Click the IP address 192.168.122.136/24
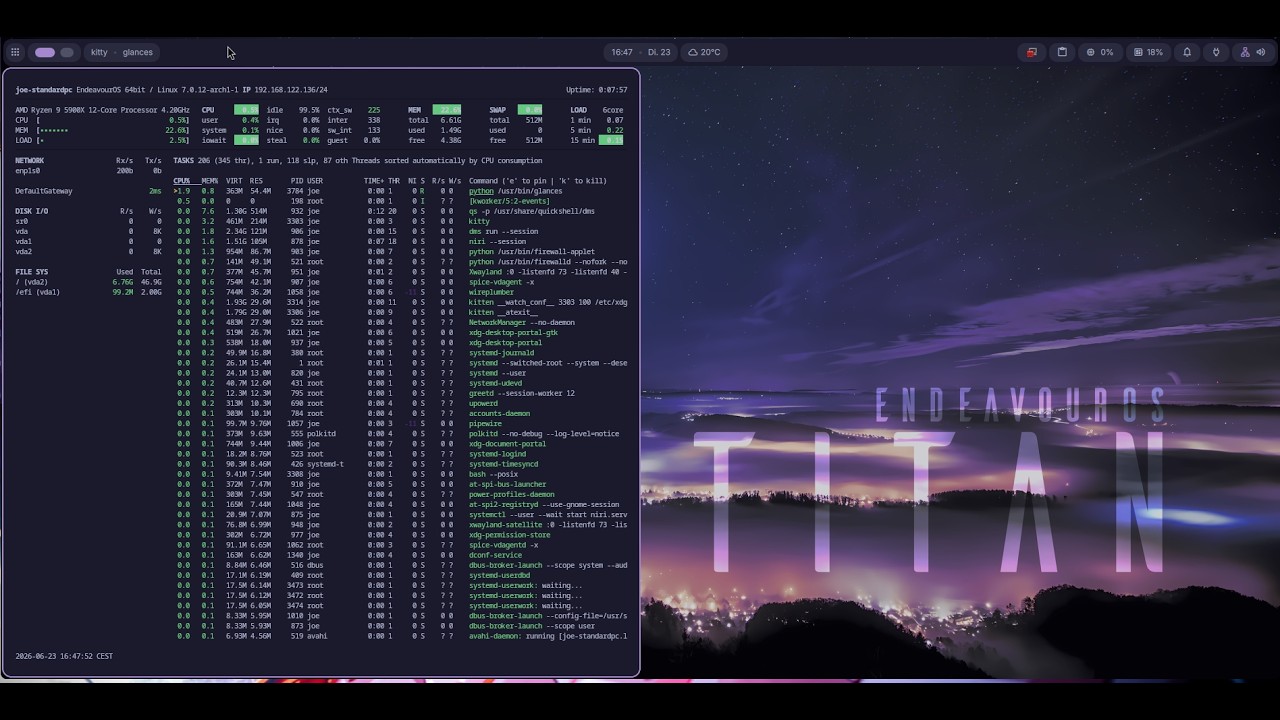 coord(291,90)
